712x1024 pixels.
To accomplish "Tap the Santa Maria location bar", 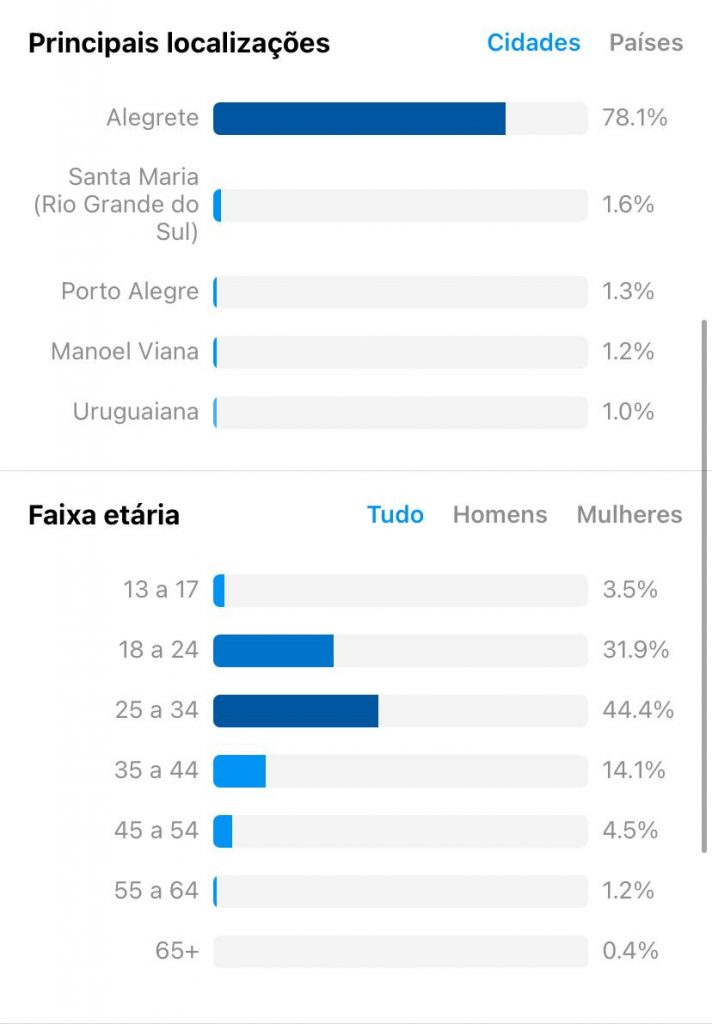I will click(400, 205).
